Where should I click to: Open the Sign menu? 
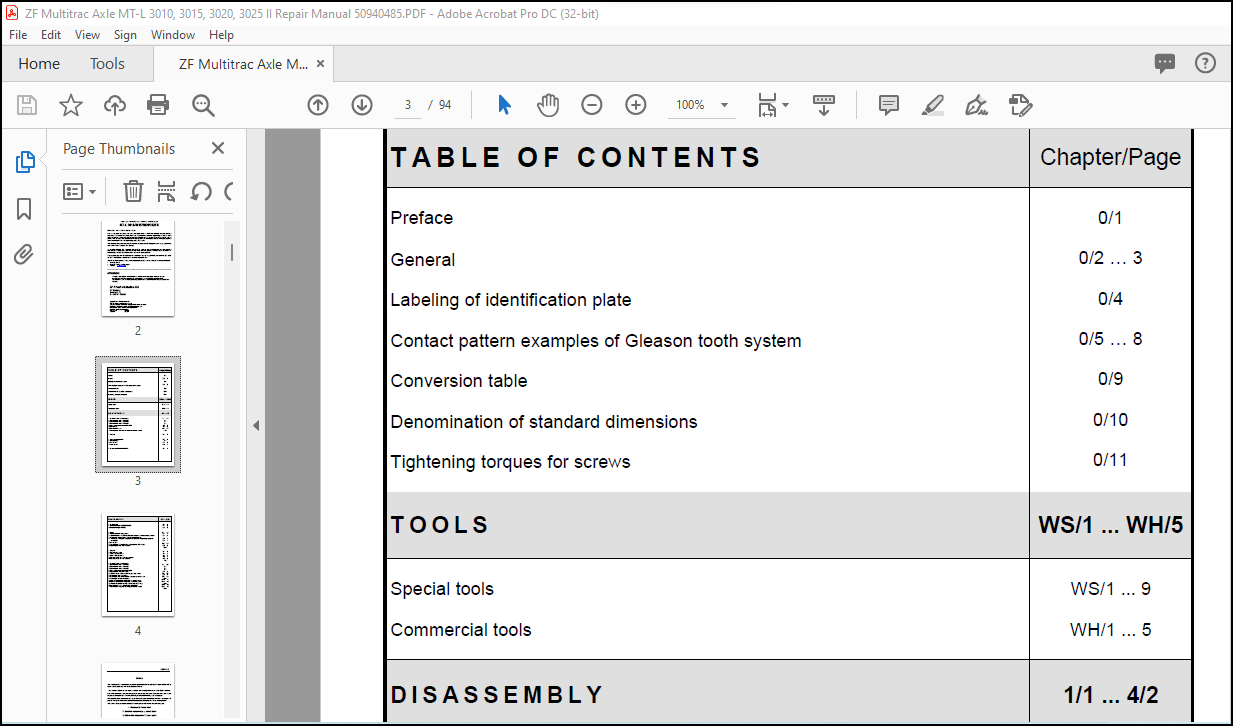(x=125, y=34)
